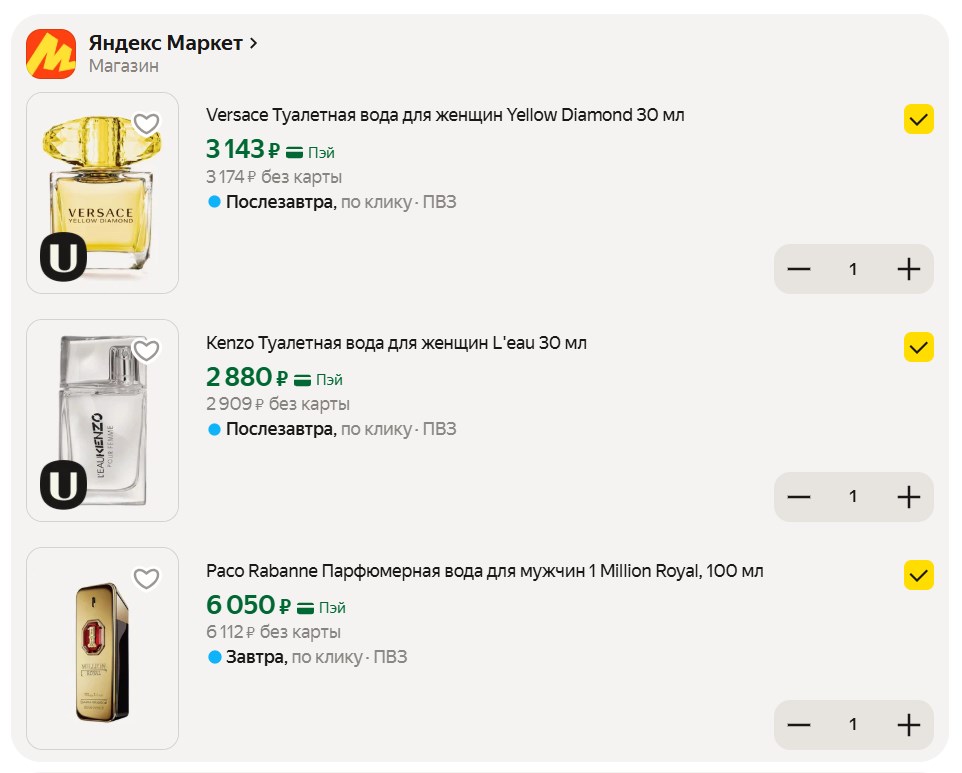This screenshot has width=962, height=773.
Task: Click the seller badge on Kenzo image
Action: (63, 485)
